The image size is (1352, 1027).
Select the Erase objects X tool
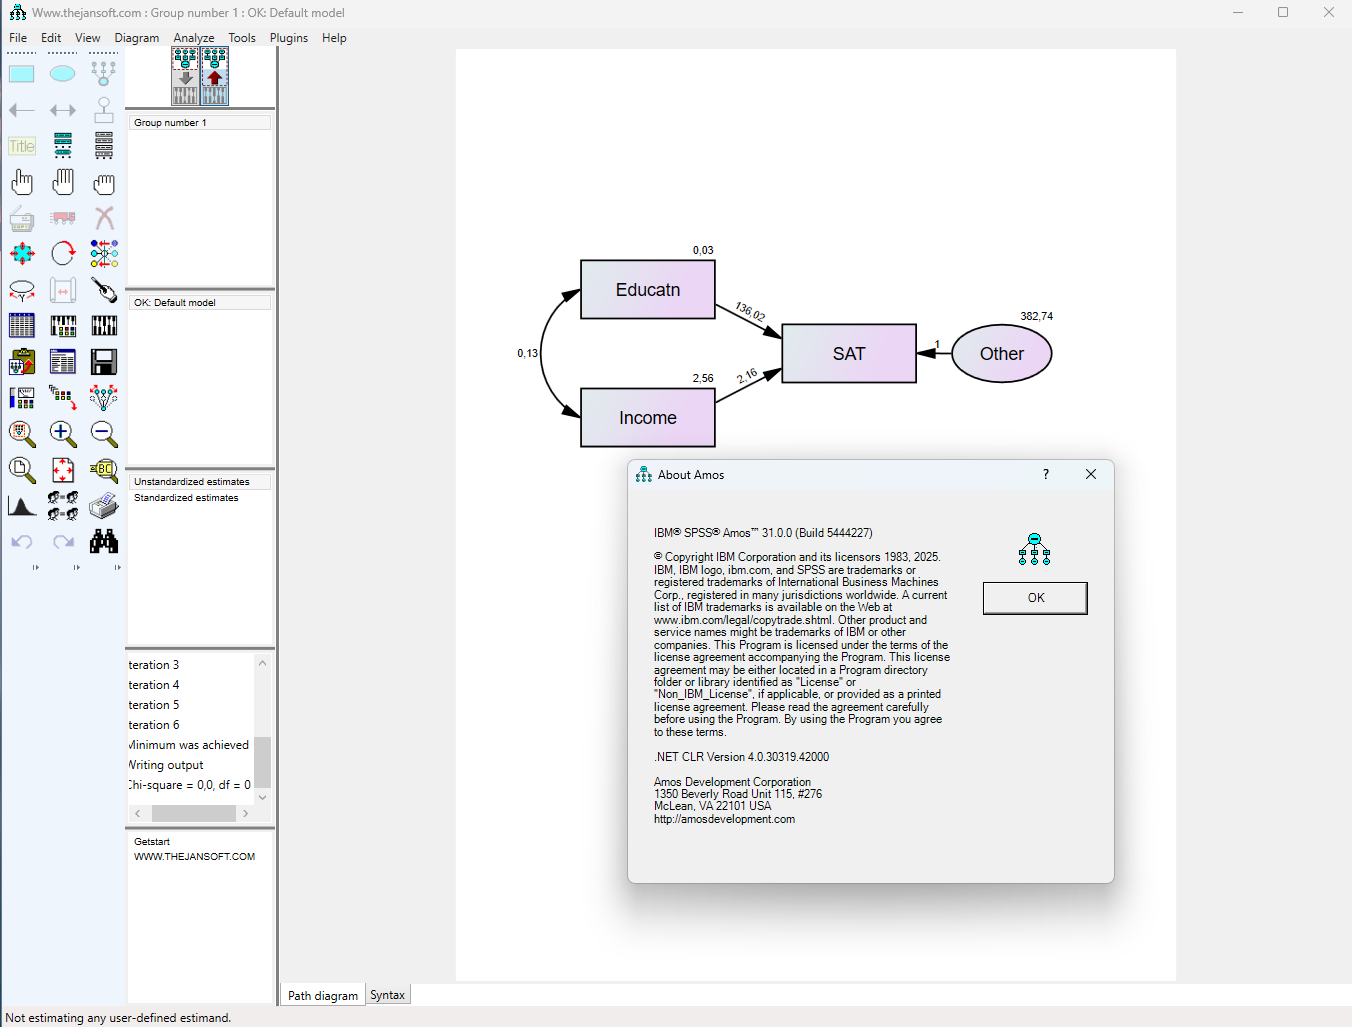tap(104, 218)
